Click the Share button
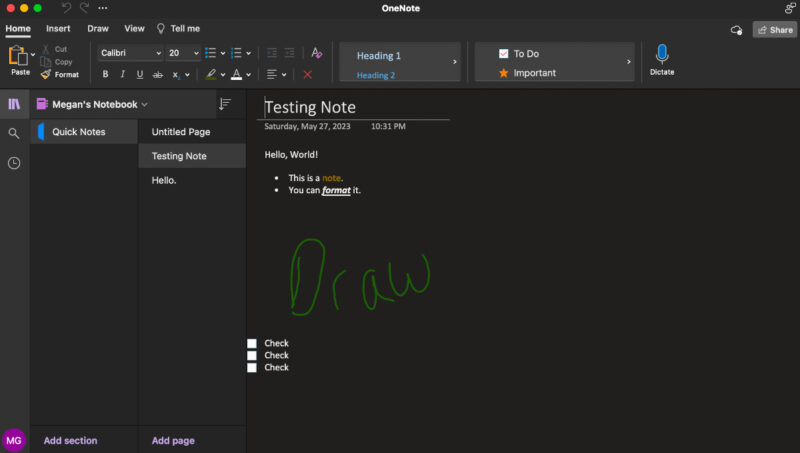The width and height of the screenshot is (800, 453). (774, 30)
